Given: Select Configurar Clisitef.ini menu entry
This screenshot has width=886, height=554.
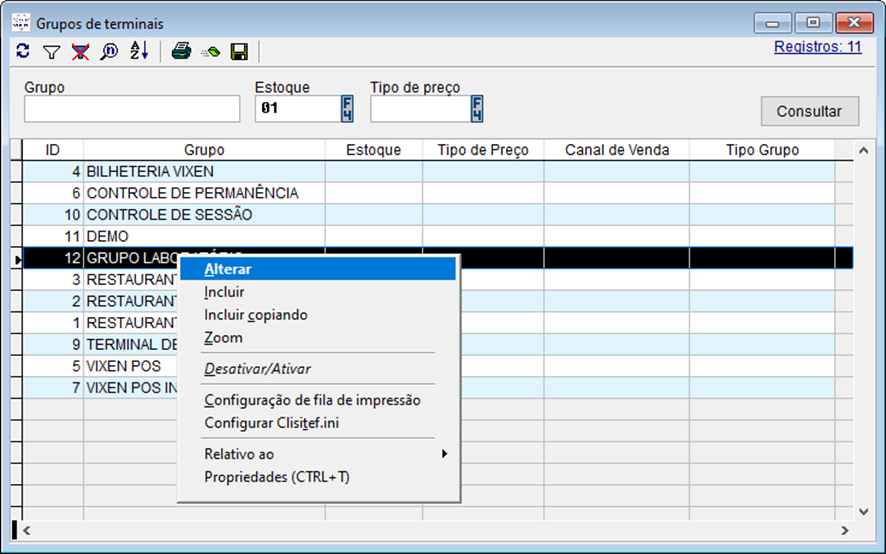Looking at the screenshot, I should 273,423.
